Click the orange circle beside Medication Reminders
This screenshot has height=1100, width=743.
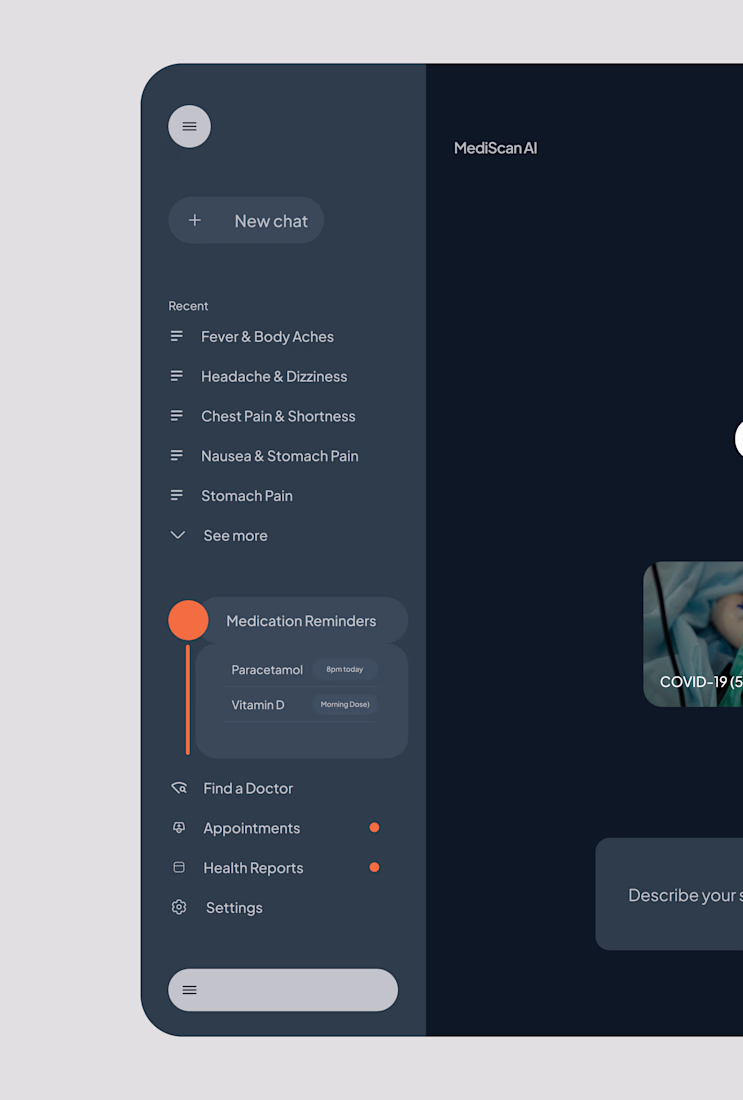tap(188, 620)
